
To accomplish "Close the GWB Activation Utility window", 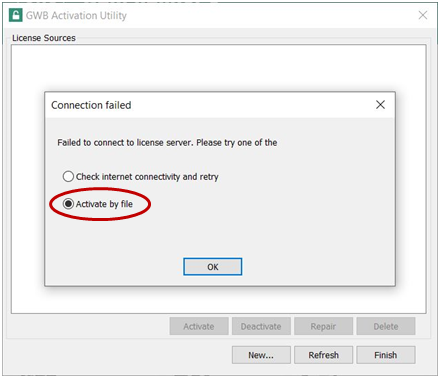I will [423, 15].
